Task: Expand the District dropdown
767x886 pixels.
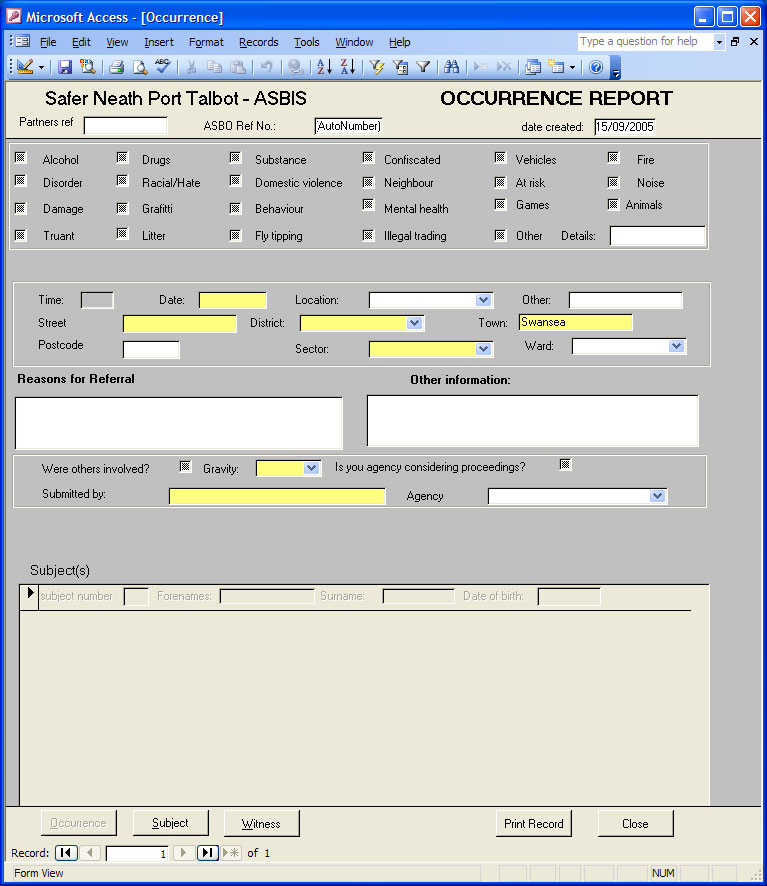Action: (x=414, y=323)
